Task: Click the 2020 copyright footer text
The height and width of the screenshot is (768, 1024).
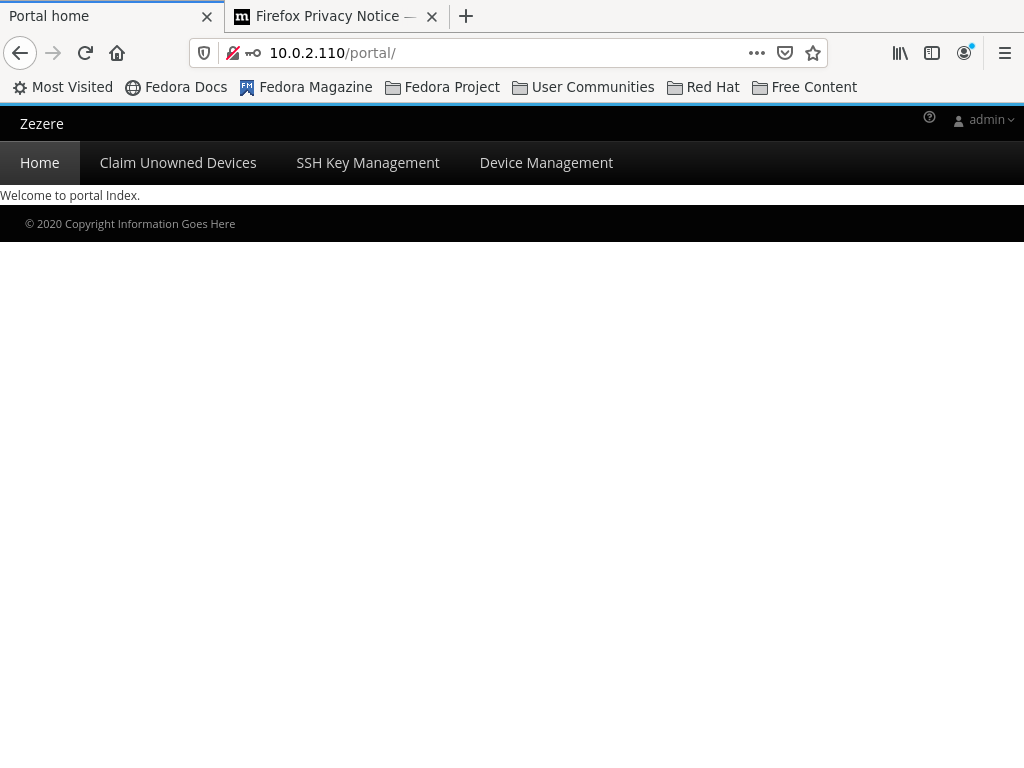Action: (x=130, y=224)
